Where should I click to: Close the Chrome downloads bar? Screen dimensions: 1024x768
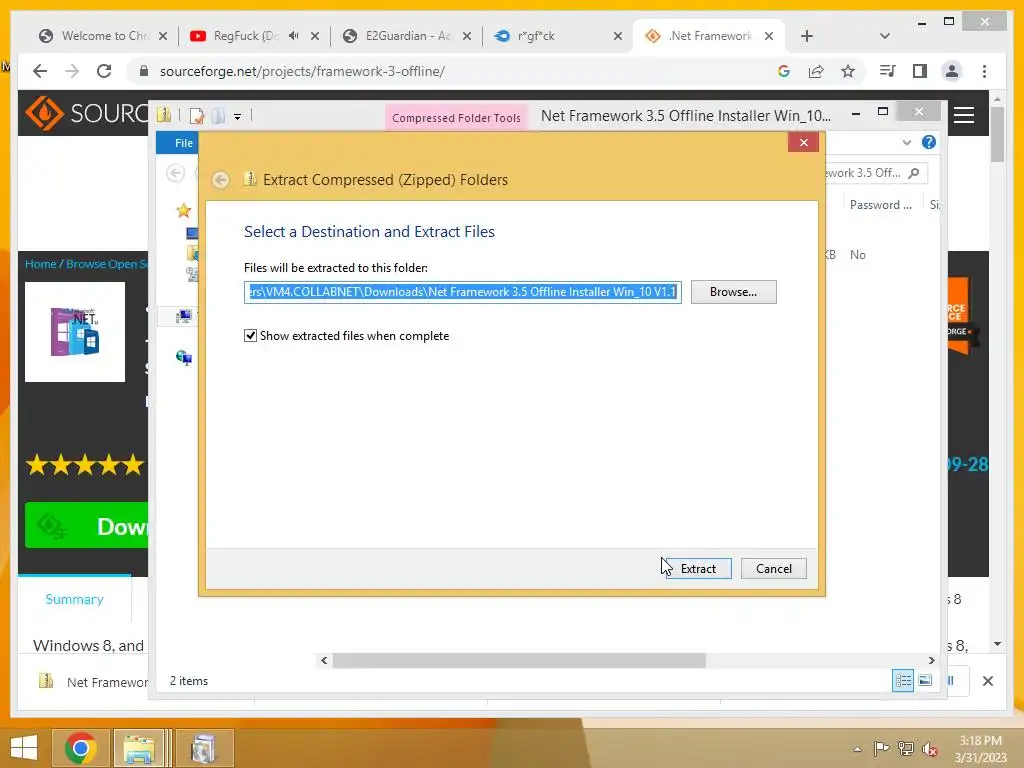click(988, 681)
